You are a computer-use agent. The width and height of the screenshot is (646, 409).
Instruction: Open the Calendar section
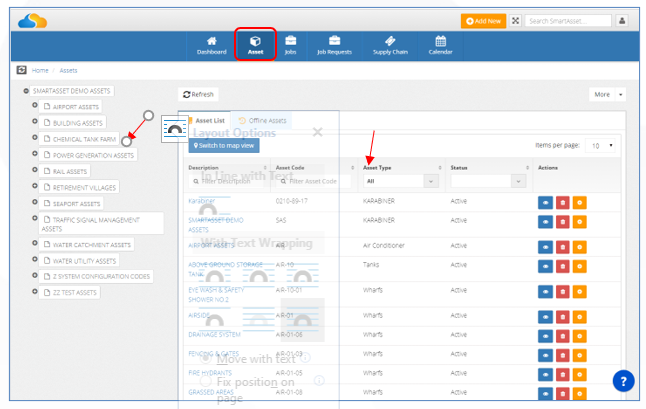440,46
